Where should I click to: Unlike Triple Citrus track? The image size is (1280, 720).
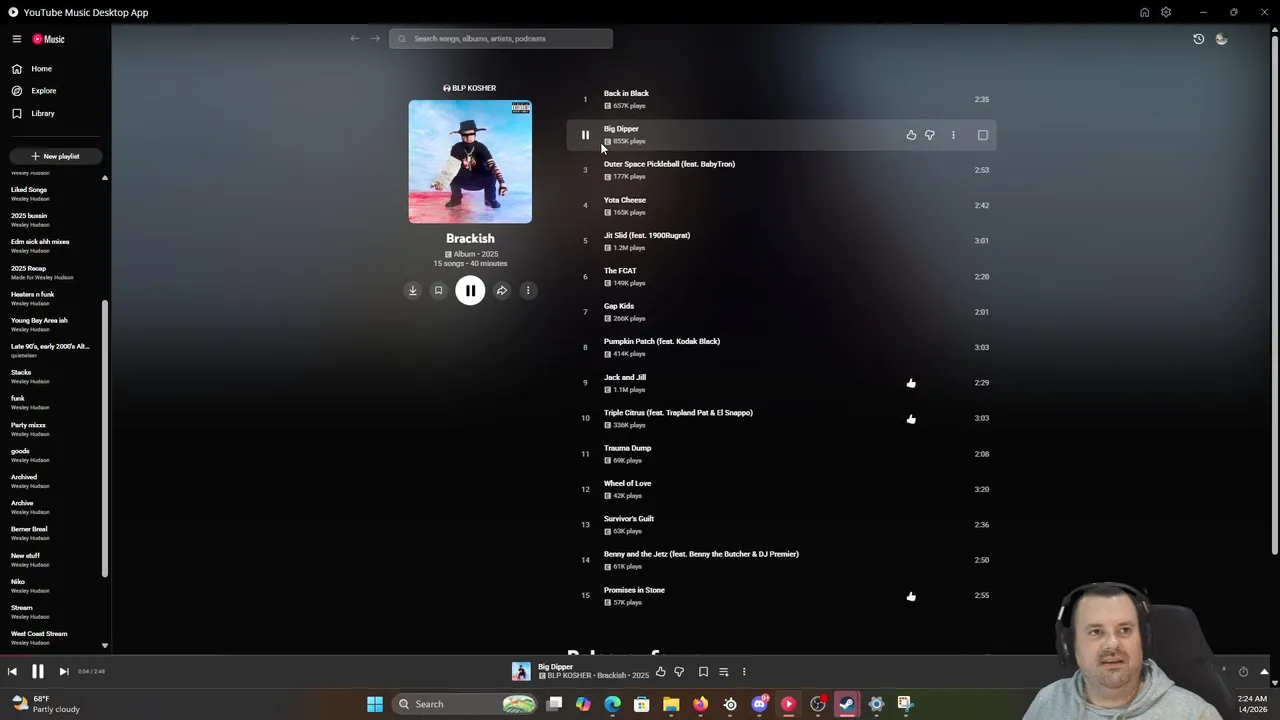911,419
